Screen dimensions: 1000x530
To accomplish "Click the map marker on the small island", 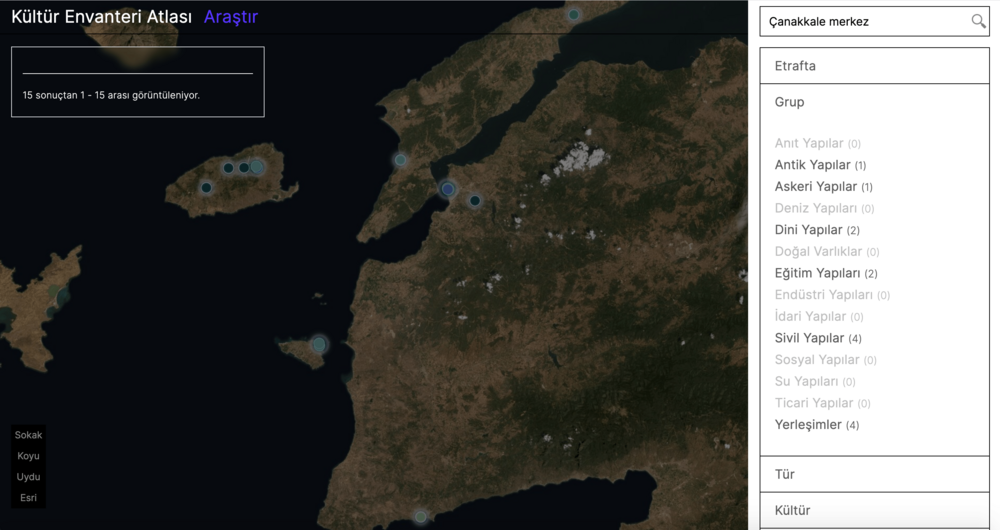I will (319, 344).
